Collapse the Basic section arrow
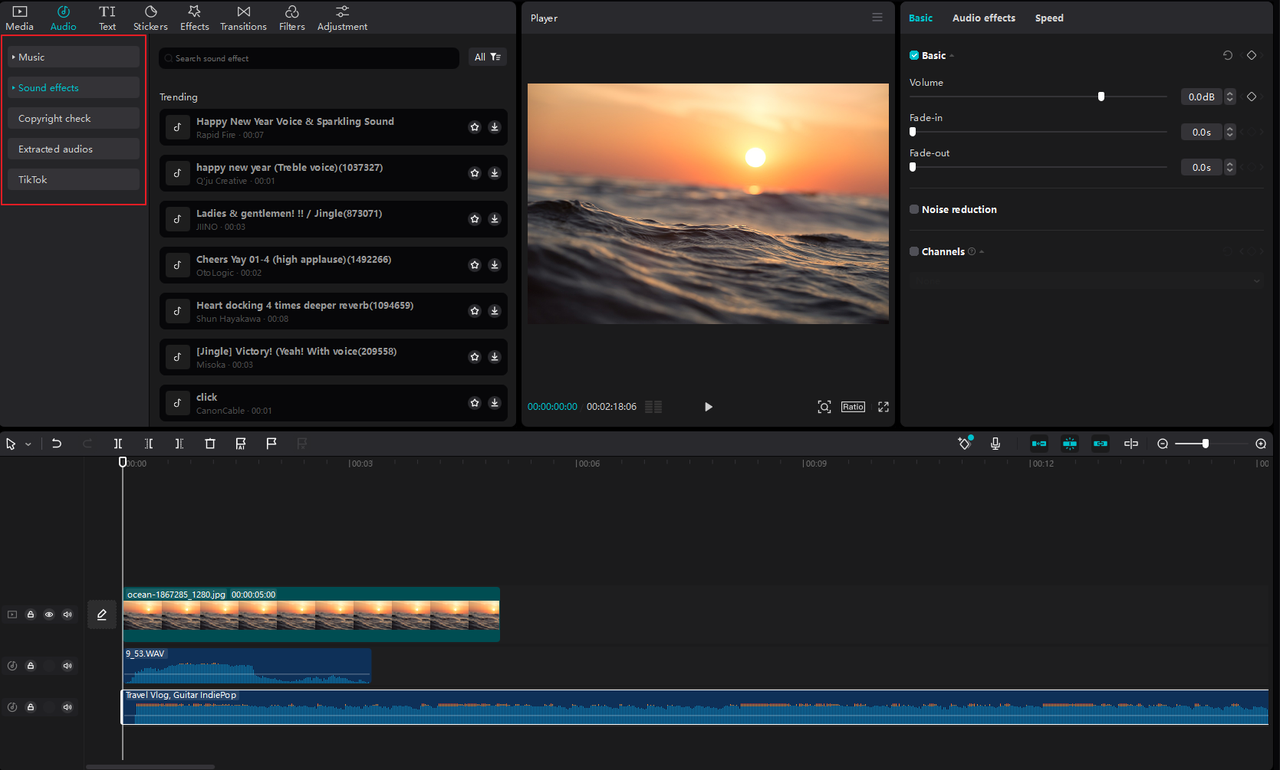1280x770 pixels. [952, 56]
